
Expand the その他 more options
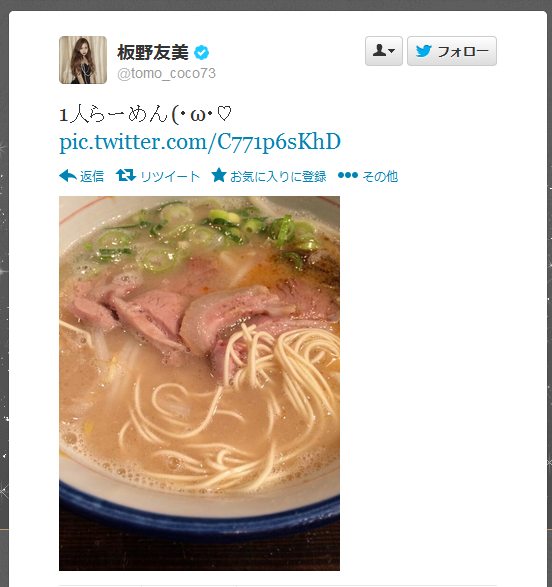(380, 176)
